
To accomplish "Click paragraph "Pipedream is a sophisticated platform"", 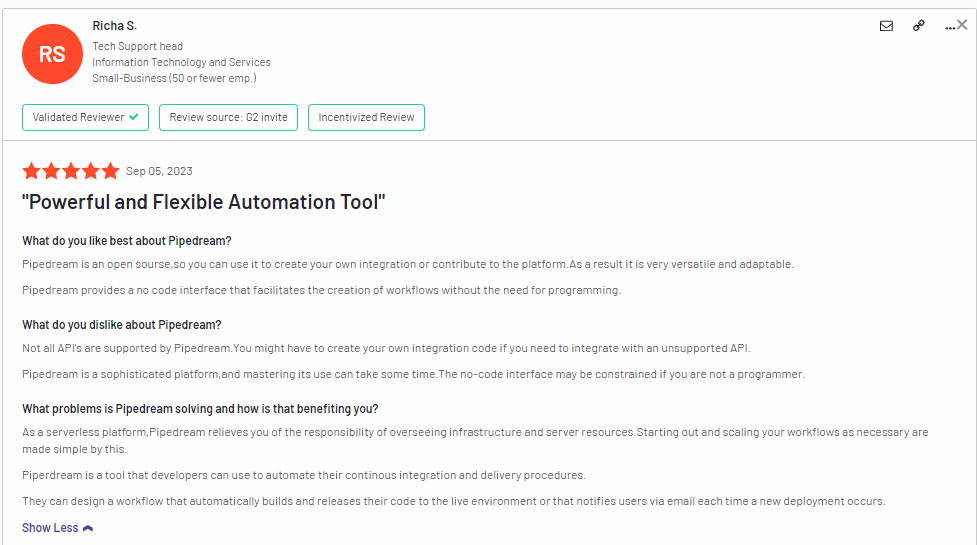I will pyautogui.click(x=413, y=374).
